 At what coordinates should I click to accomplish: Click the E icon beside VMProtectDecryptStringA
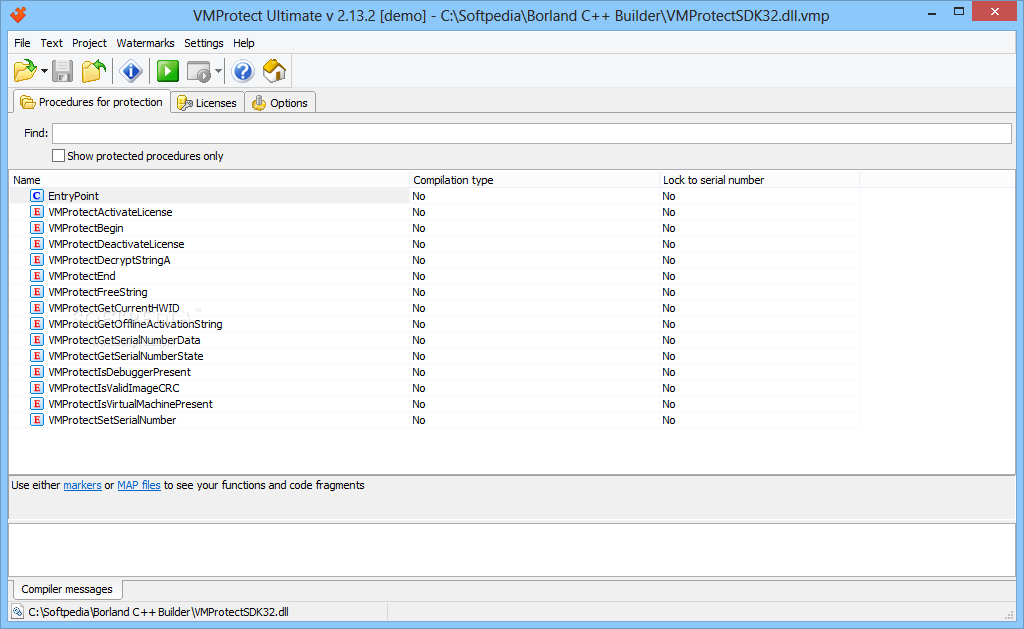[x=37, y=259]
